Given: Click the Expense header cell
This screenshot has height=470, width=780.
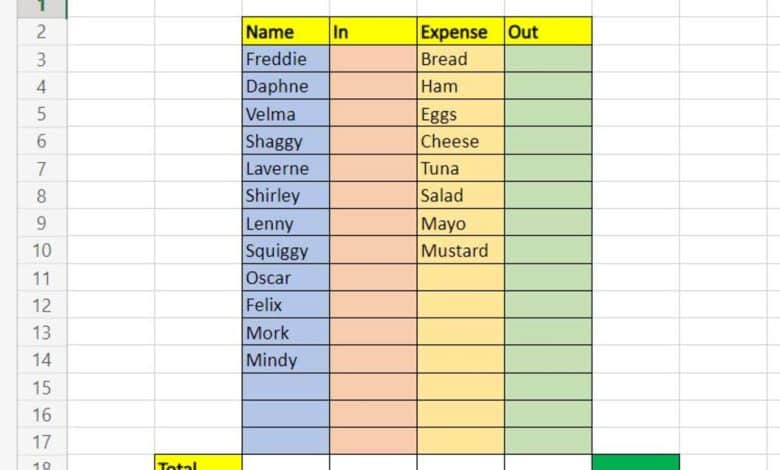Looking at the screenshot, I should click(x=460, y=31).
